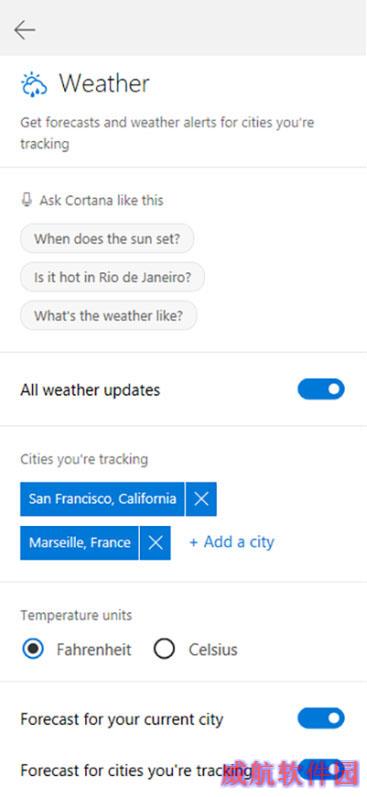This screenshot has height=797, width=367.
Task: Choose suggestion What's the weather like?
Action: (x=108, y=316)
